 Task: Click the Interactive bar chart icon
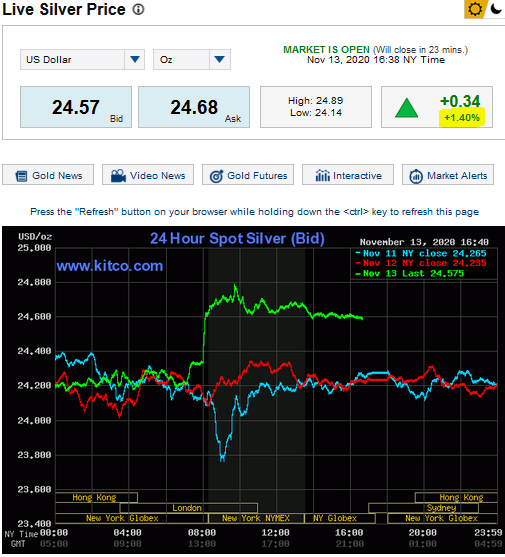[322, 175]
